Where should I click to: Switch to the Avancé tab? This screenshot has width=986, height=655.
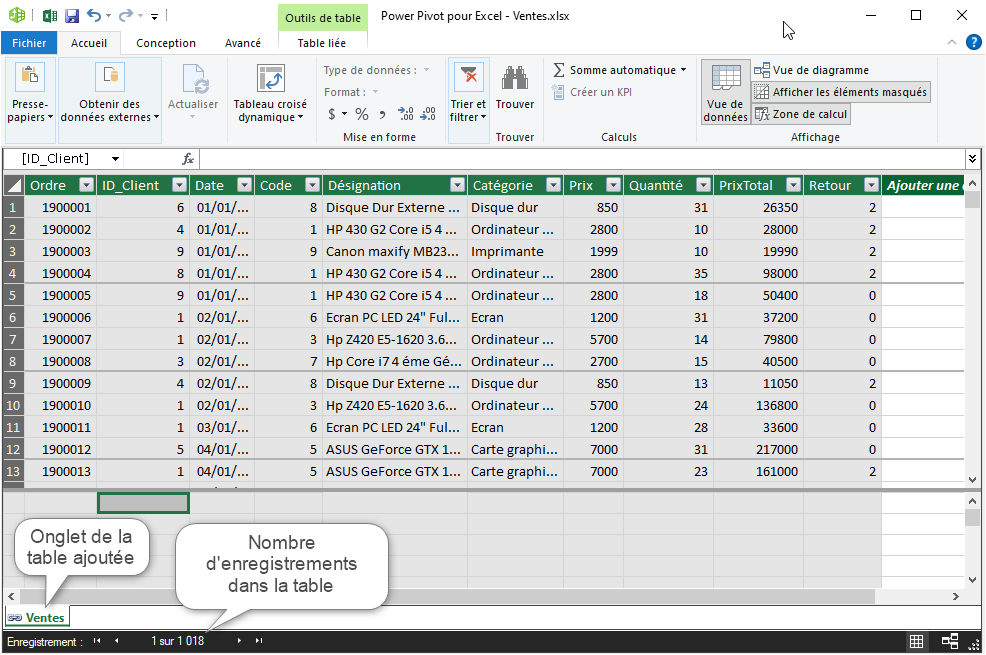point(243,43)
